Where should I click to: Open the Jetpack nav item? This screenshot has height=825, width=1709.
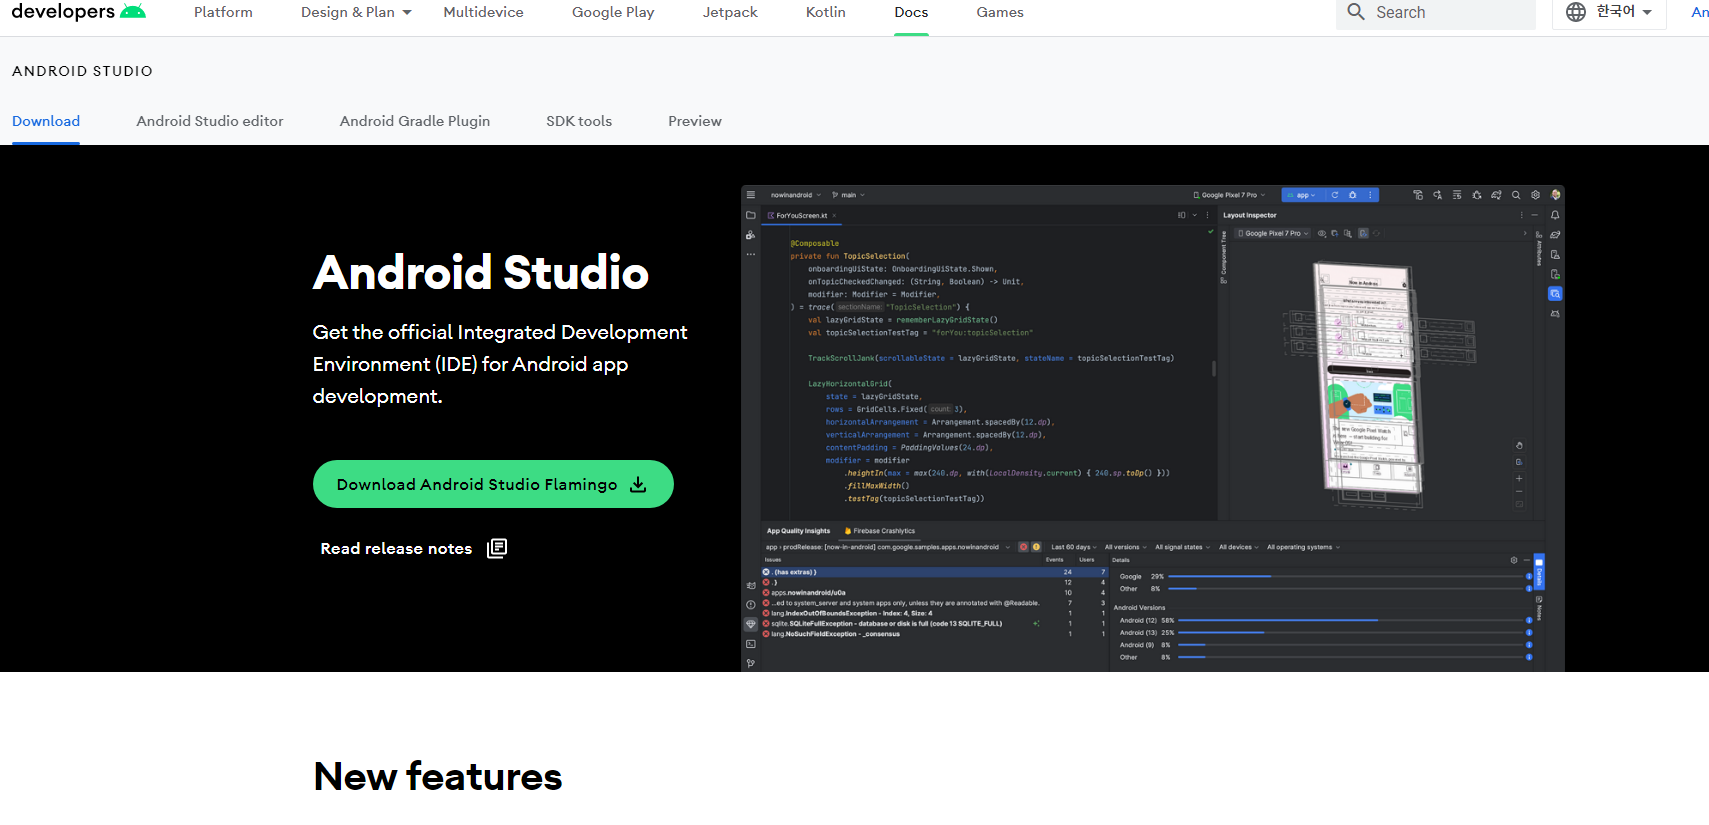point(730,12)
